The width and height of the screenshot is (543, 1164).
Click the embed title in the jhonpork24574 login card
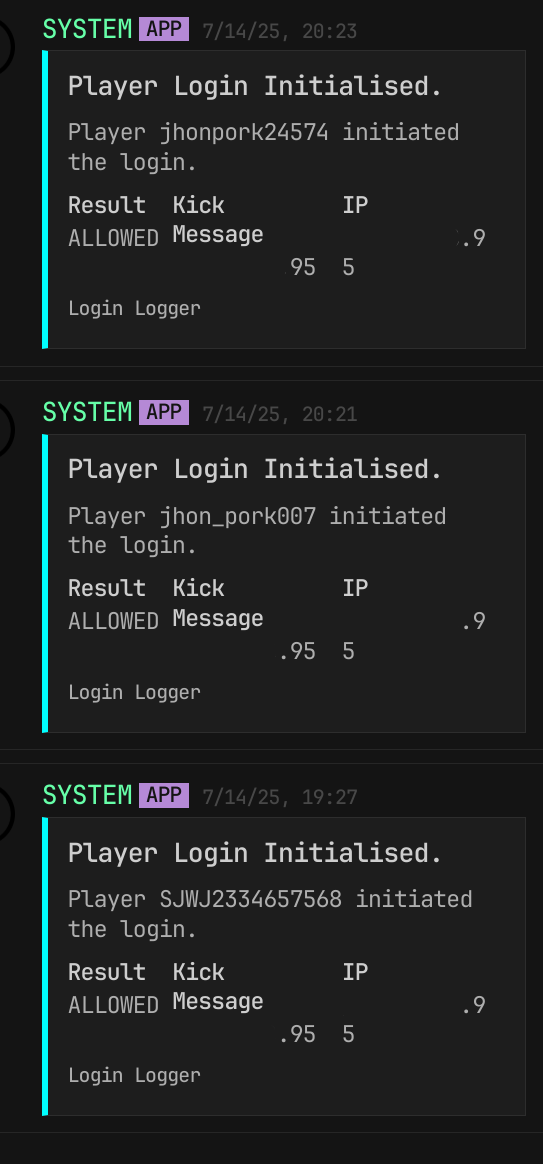coord(255,86)
